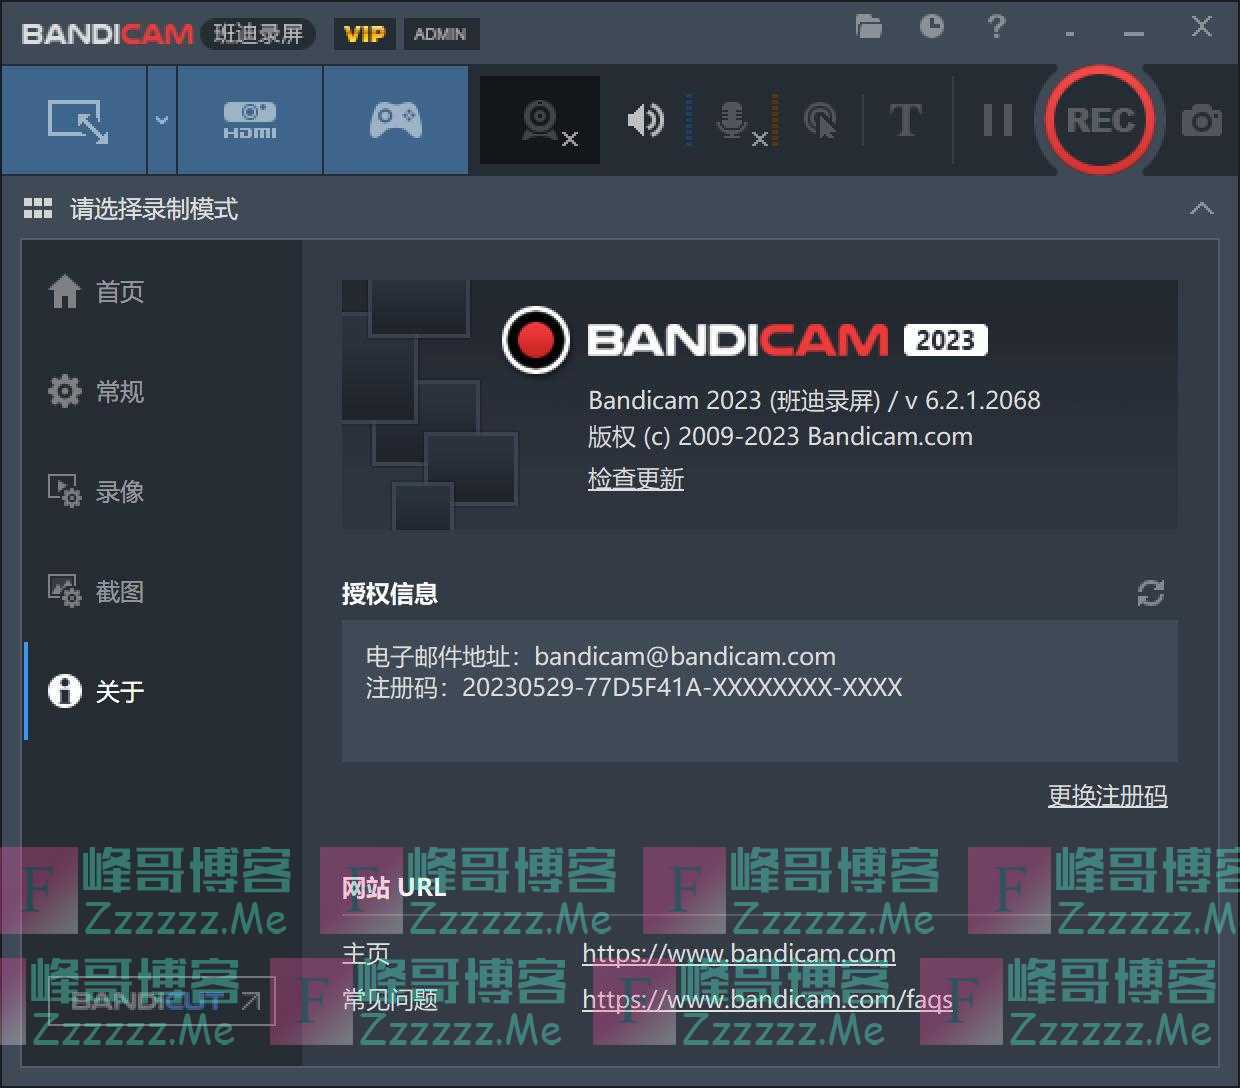The image size is (1240, 1088).
Task: Toggle the webcam overlay
Action: pos(541,121)
